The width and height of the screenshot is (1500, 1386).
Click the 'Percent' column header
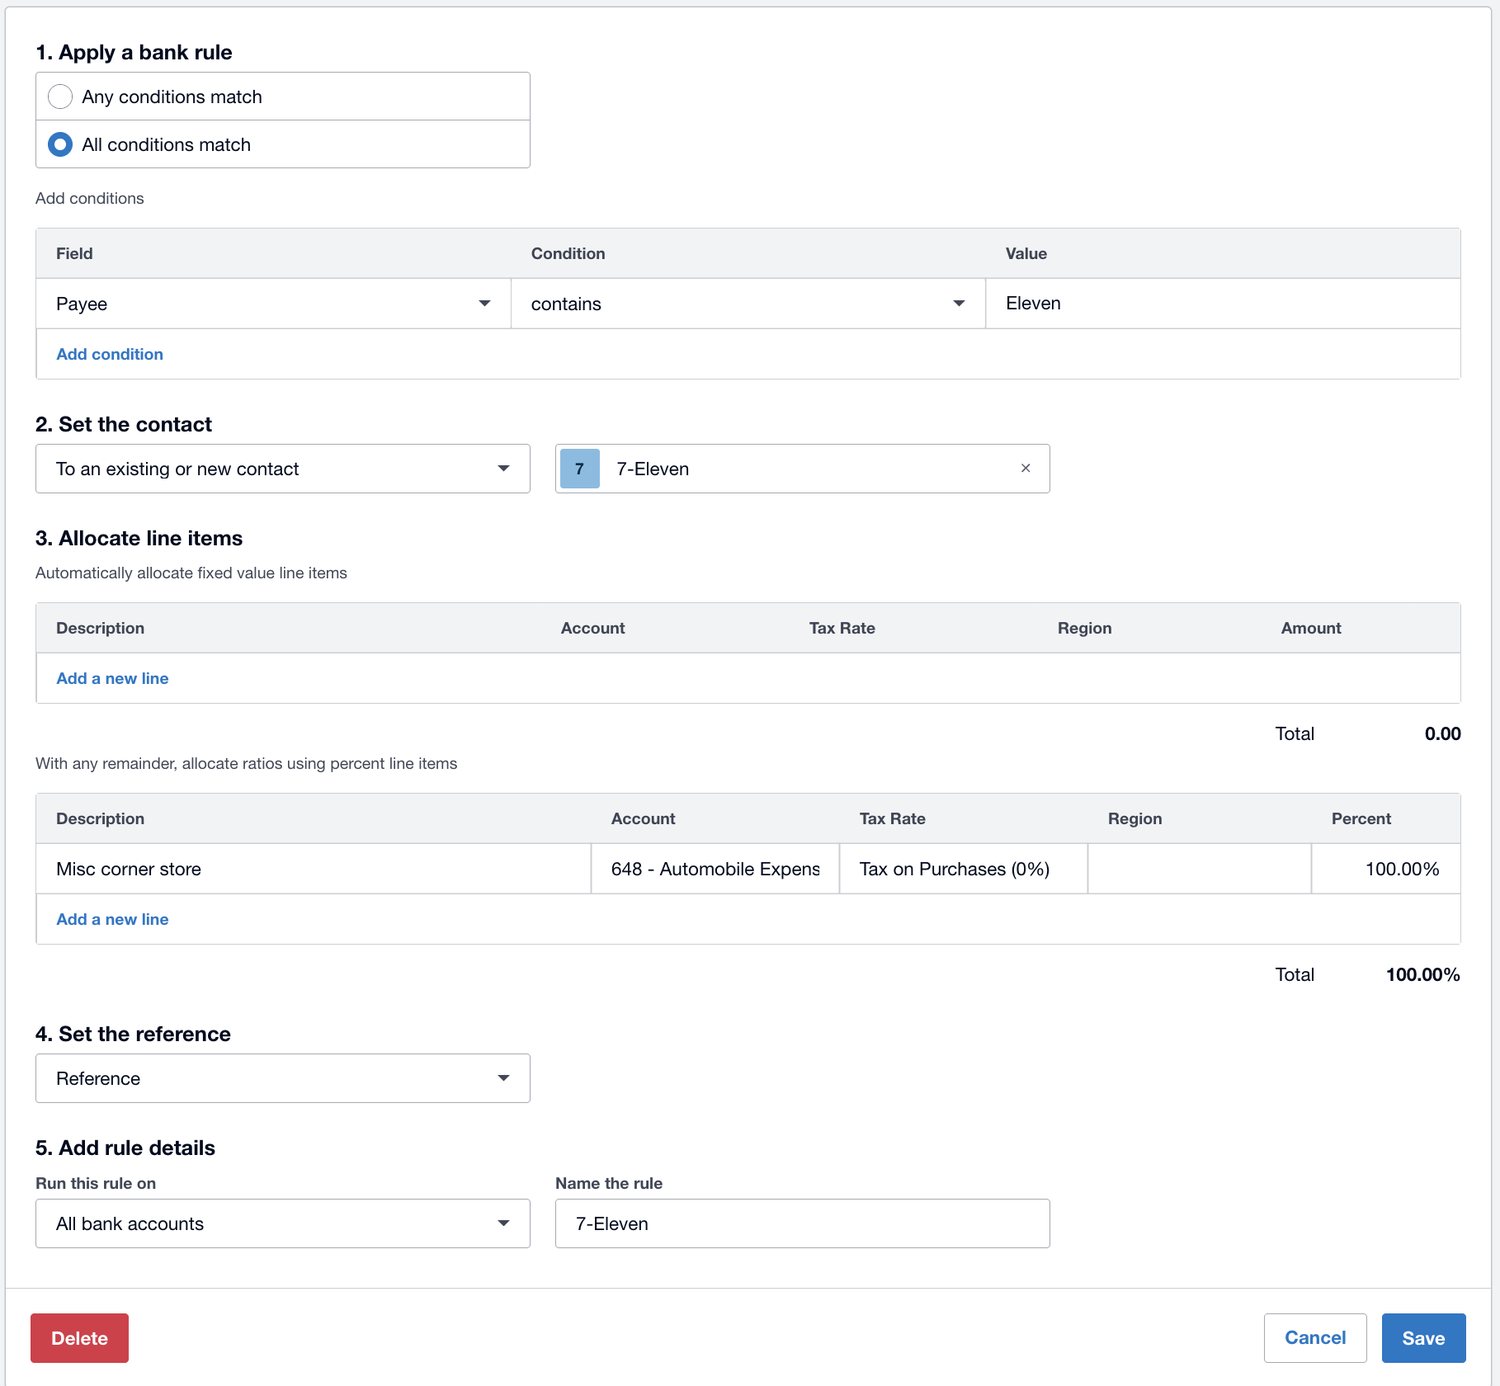1361,819
